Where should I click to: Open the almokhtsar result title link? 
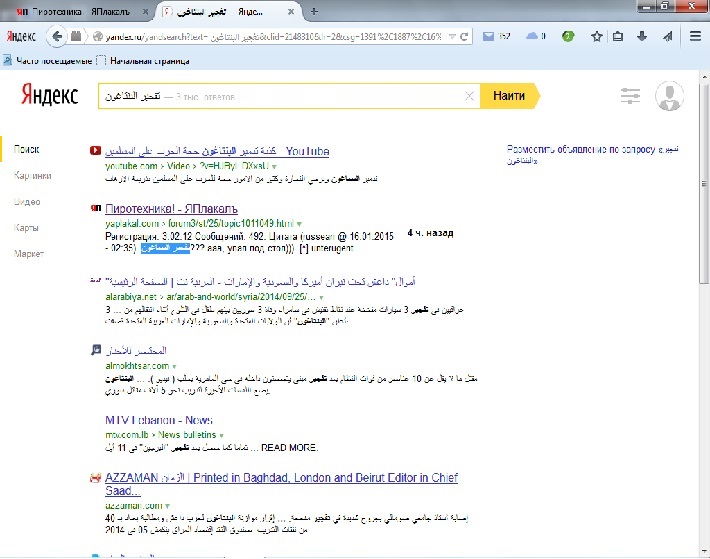pyautogui.click(x=136, y=350)
